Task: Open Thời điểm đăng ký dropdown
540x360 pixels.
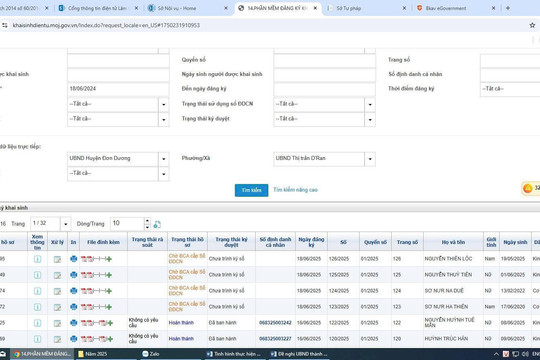Action: 510,89
